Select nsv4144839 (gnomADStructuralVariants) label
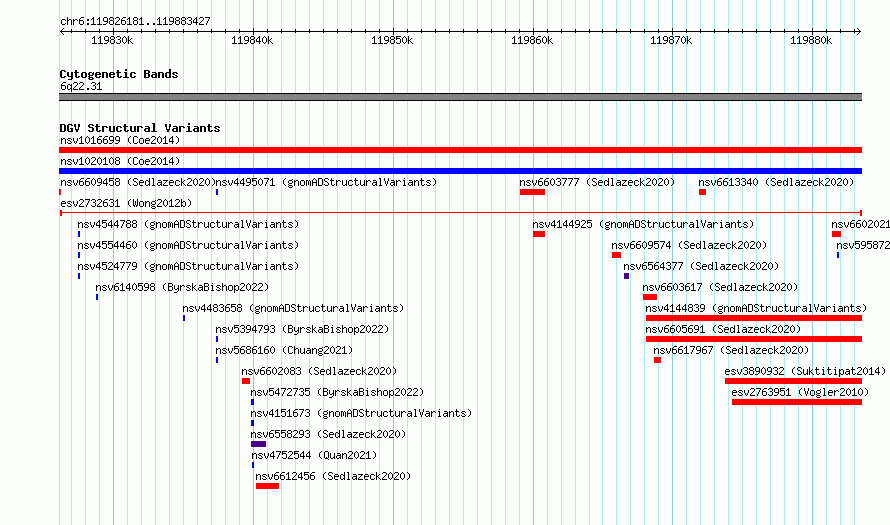 pyautogui.click(x=756, y=308)
